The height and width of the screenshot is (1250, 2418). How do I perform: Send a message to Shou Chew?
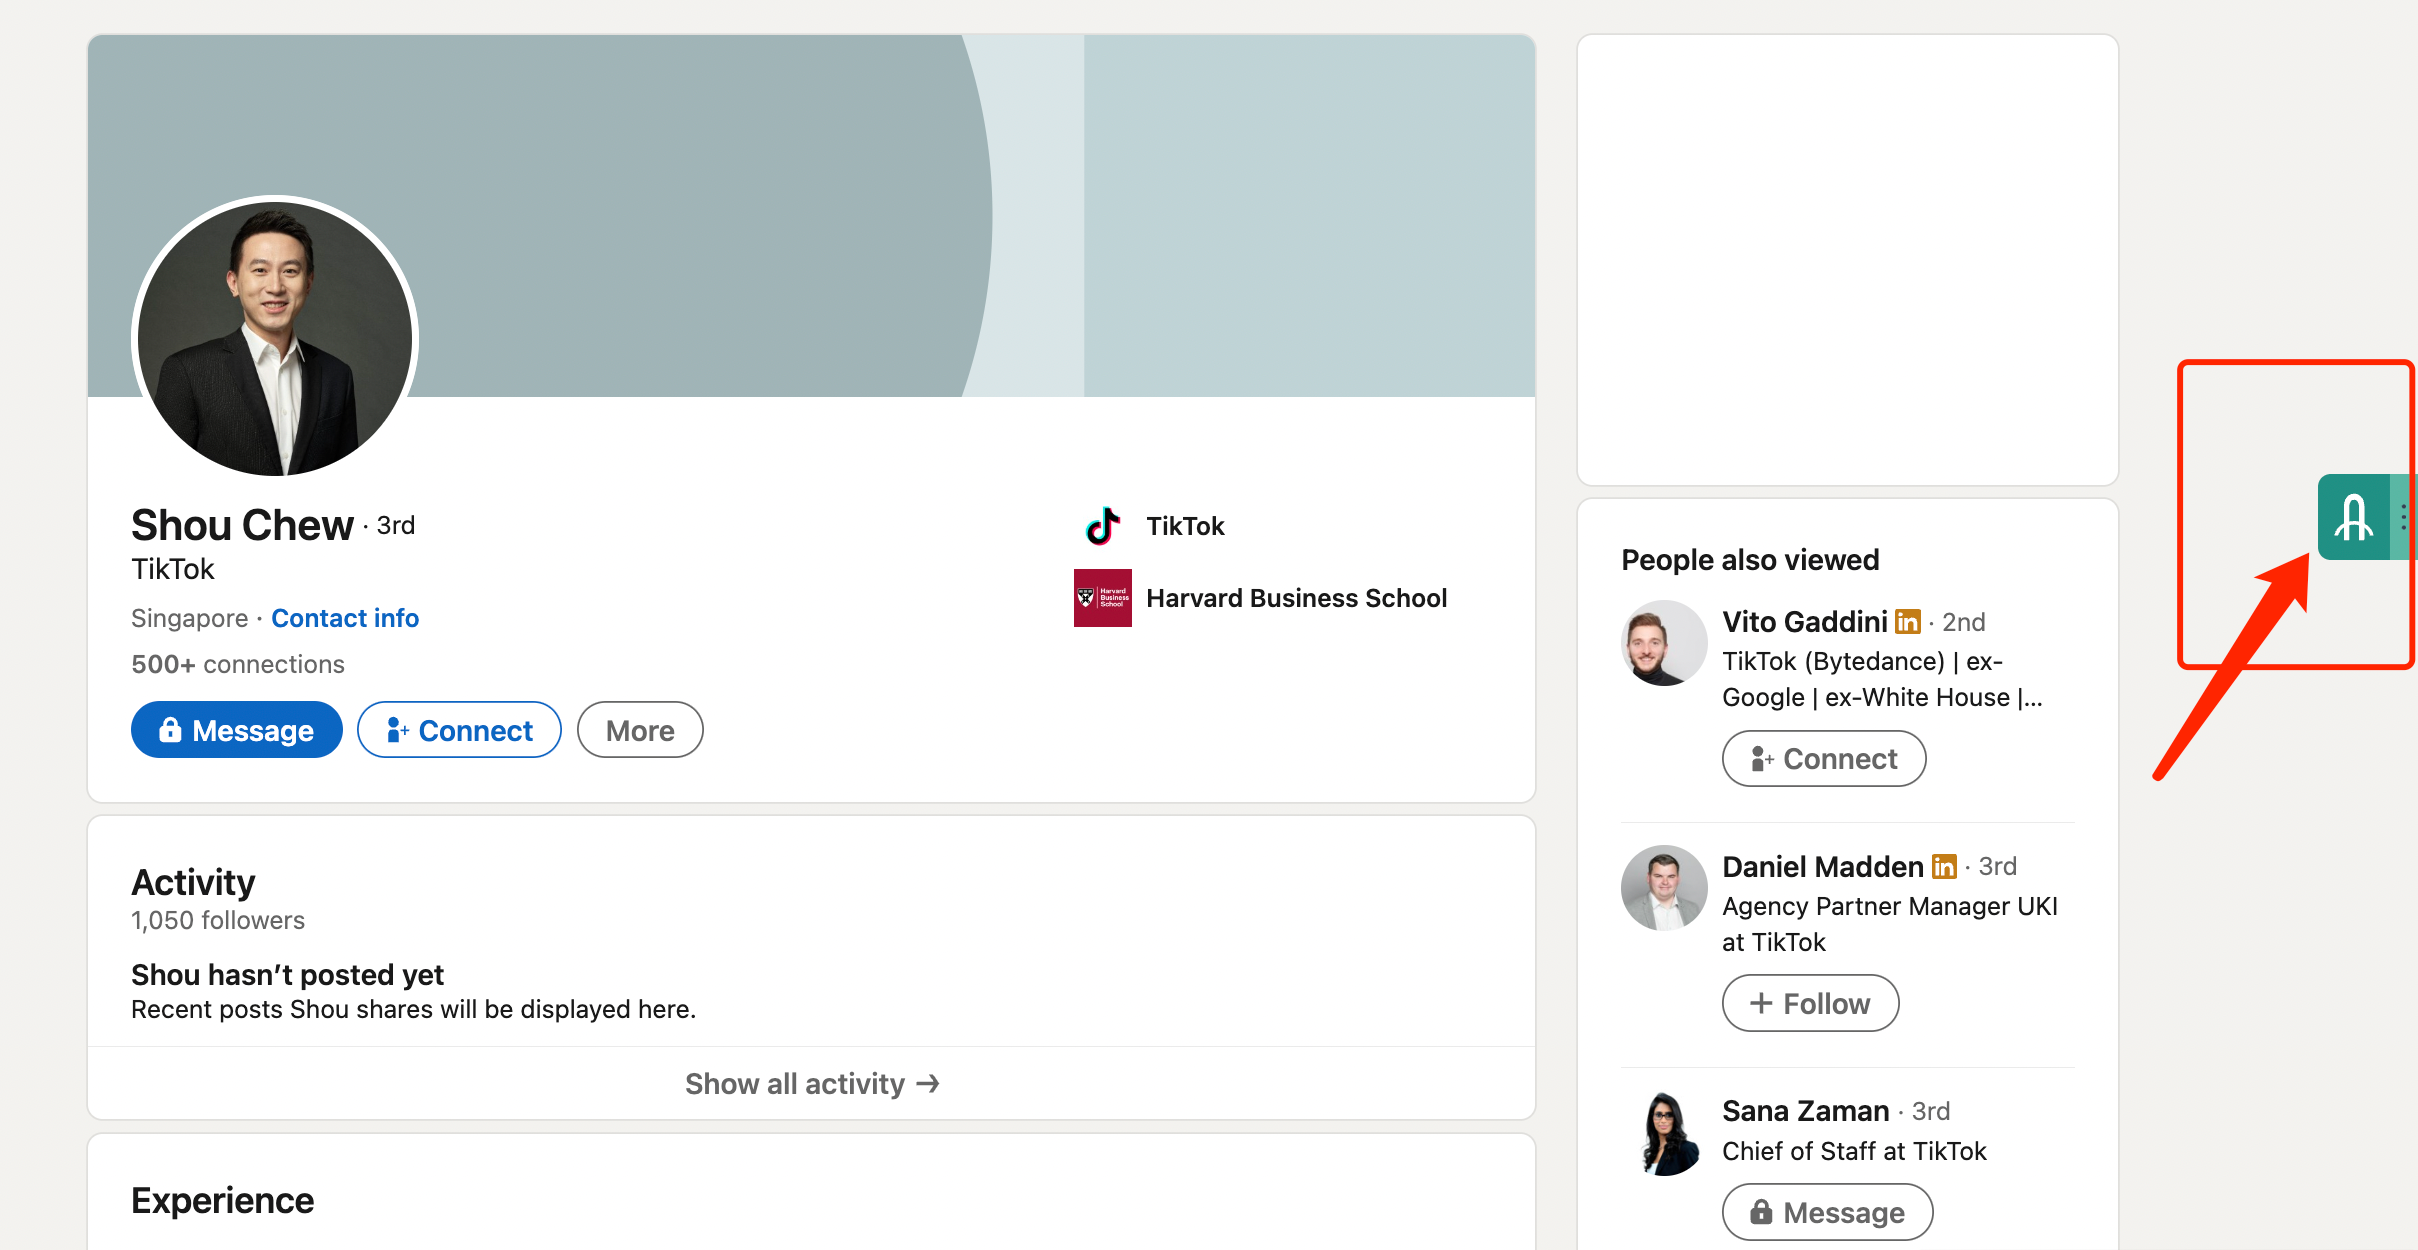(237, 730)
